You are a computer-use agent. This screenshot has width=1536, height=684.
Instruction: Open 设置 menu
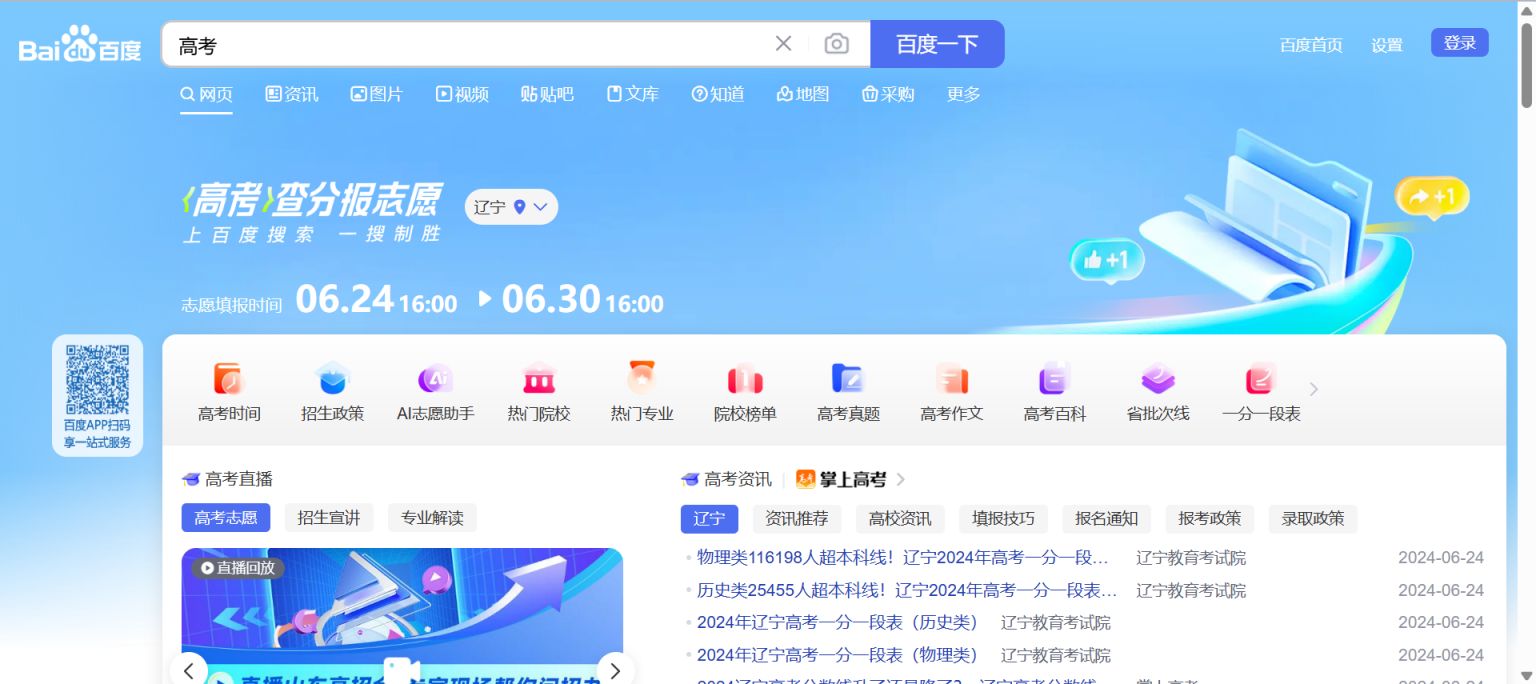[x=1387, y=45]
